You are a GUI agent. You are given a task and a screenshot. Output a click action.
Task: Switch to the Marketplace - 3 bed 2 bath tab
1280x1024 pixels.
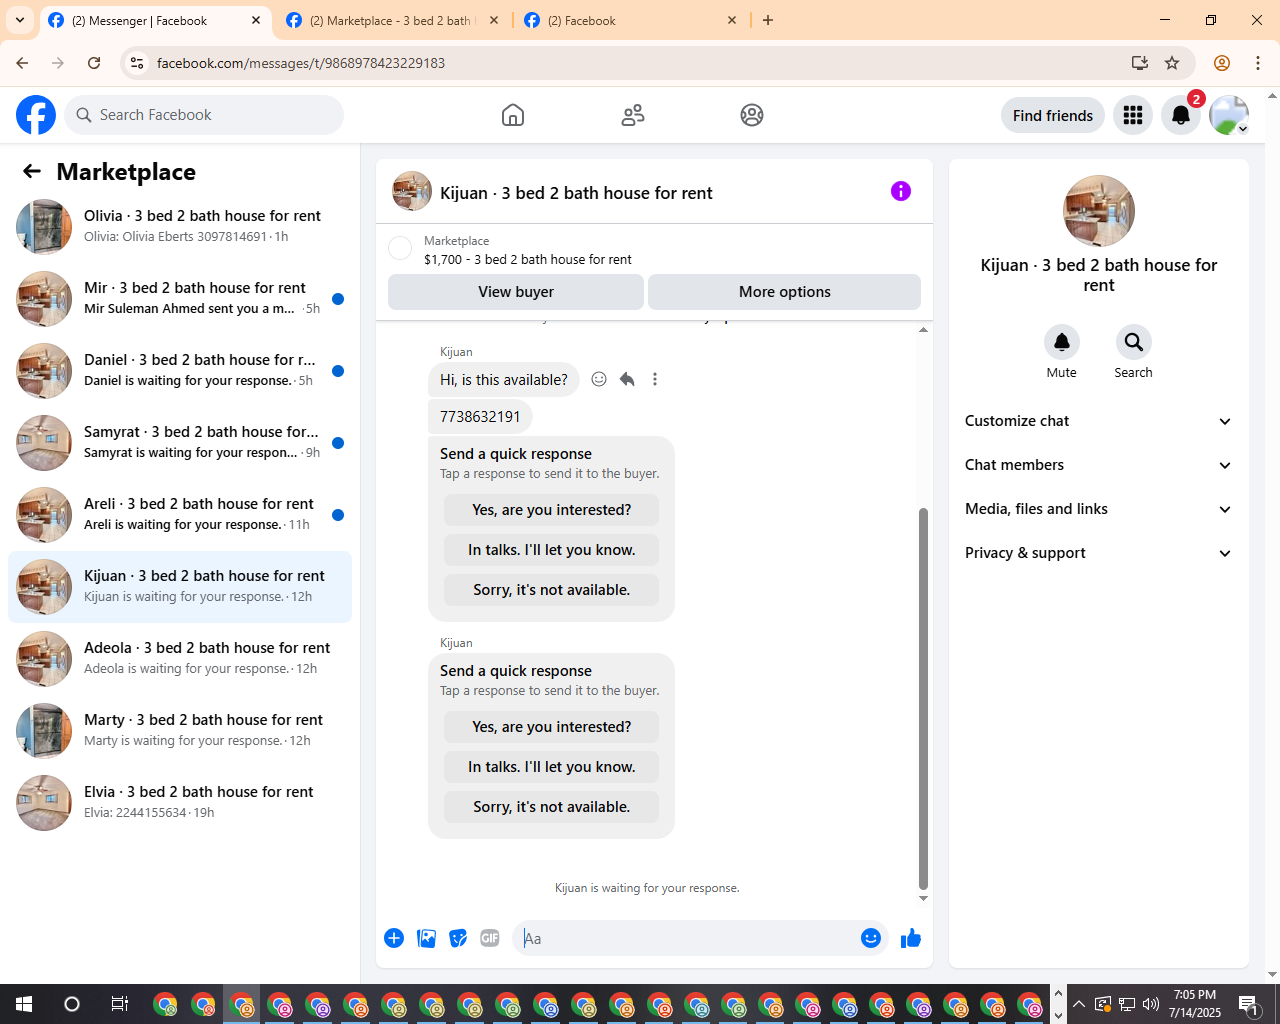[x=392, y=20]
